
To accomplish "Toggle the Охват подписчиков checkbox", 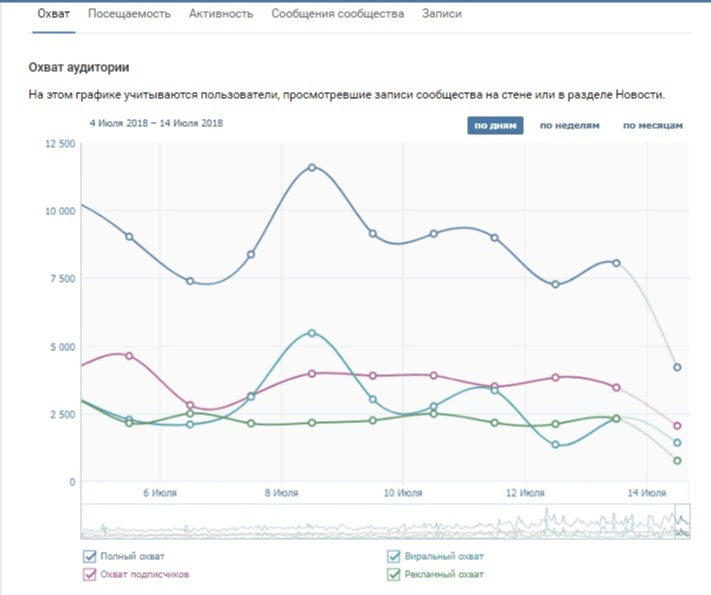I will point(89,575).
